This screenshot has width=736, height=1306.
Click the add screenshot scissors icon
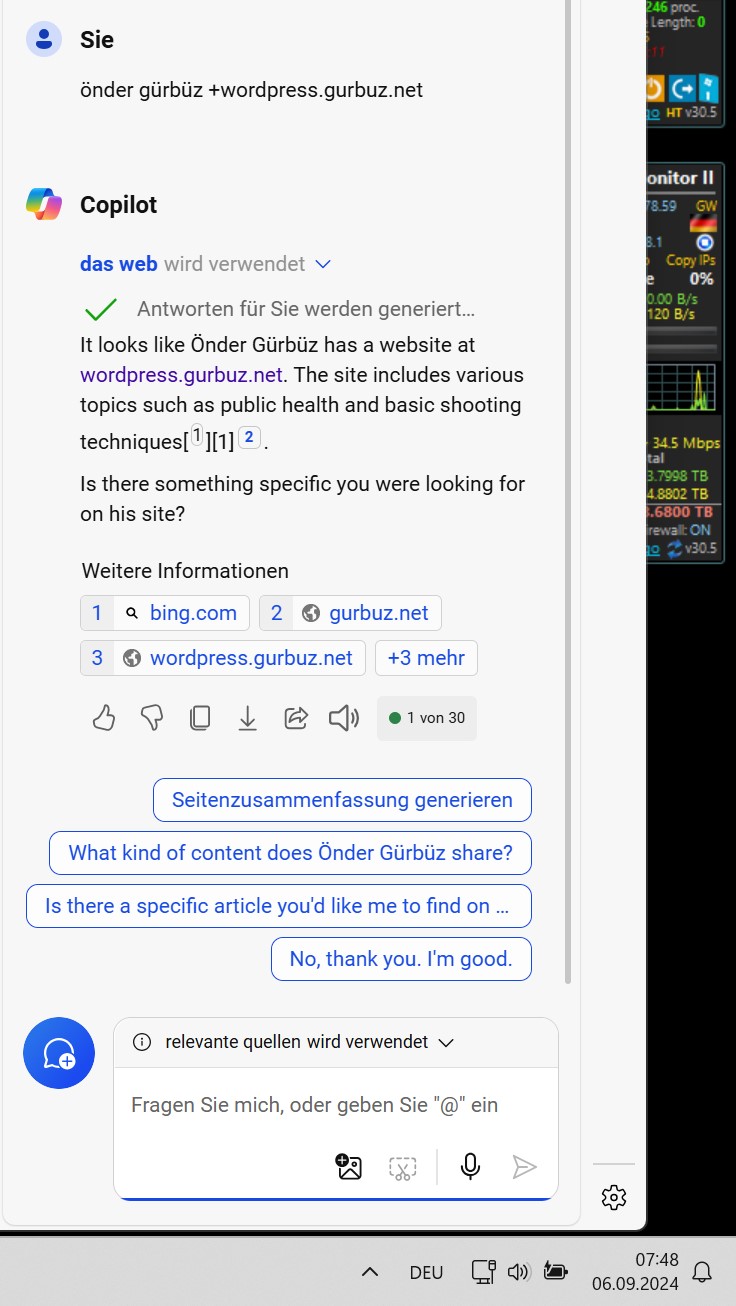click(x=402, y=1167)
